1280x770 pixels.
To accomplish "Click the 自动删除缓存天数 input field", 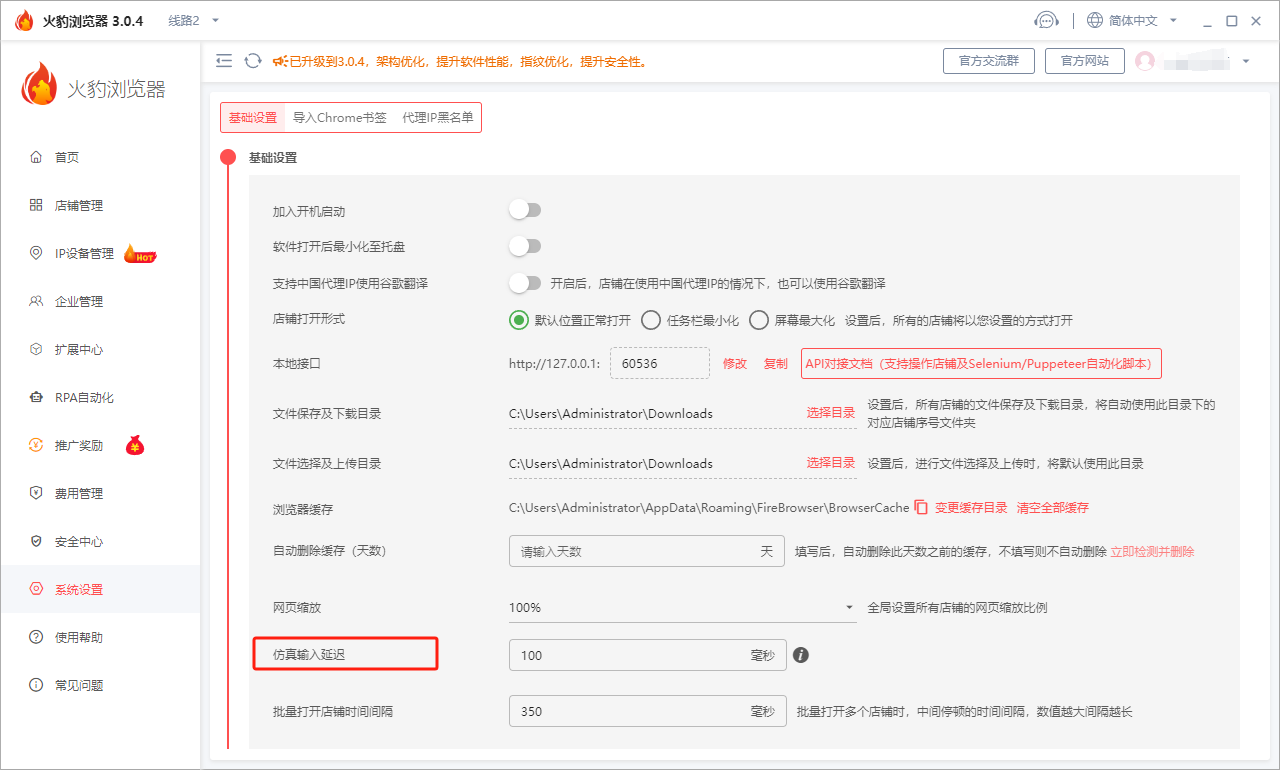I will [647, 551].
